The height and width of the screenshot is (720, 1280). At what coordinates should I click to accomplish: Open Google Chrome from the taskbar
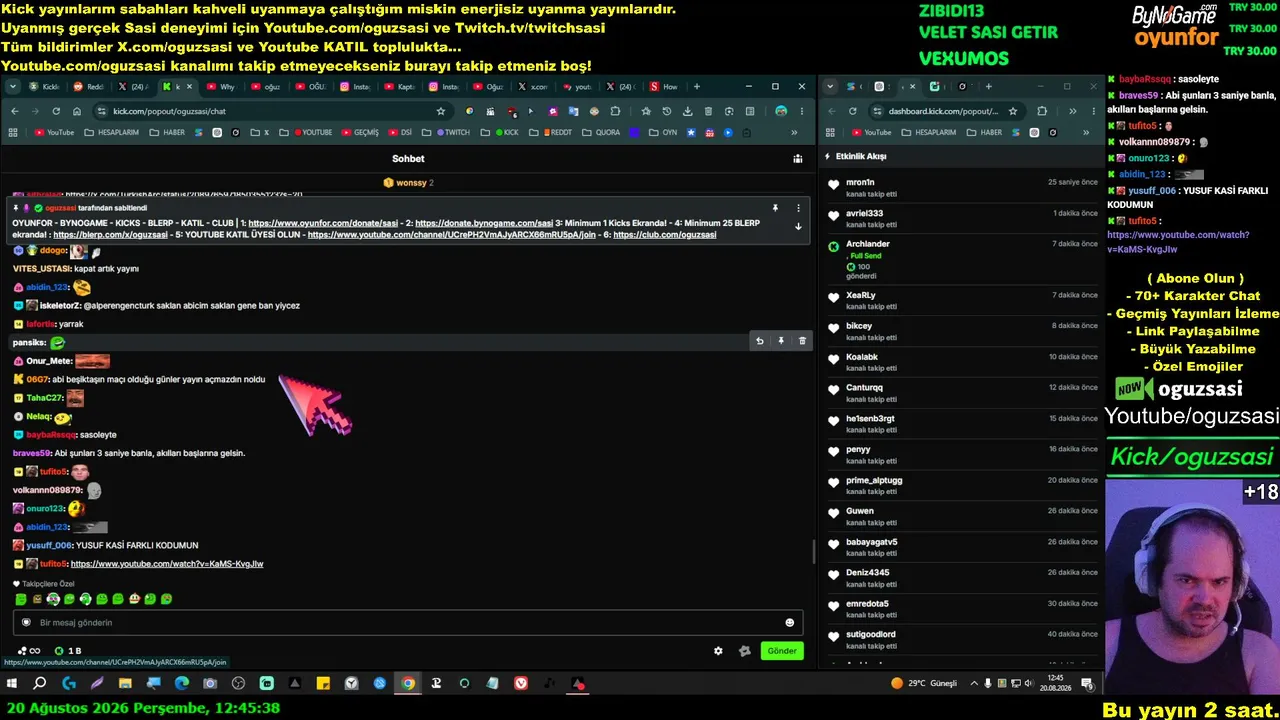408,684
